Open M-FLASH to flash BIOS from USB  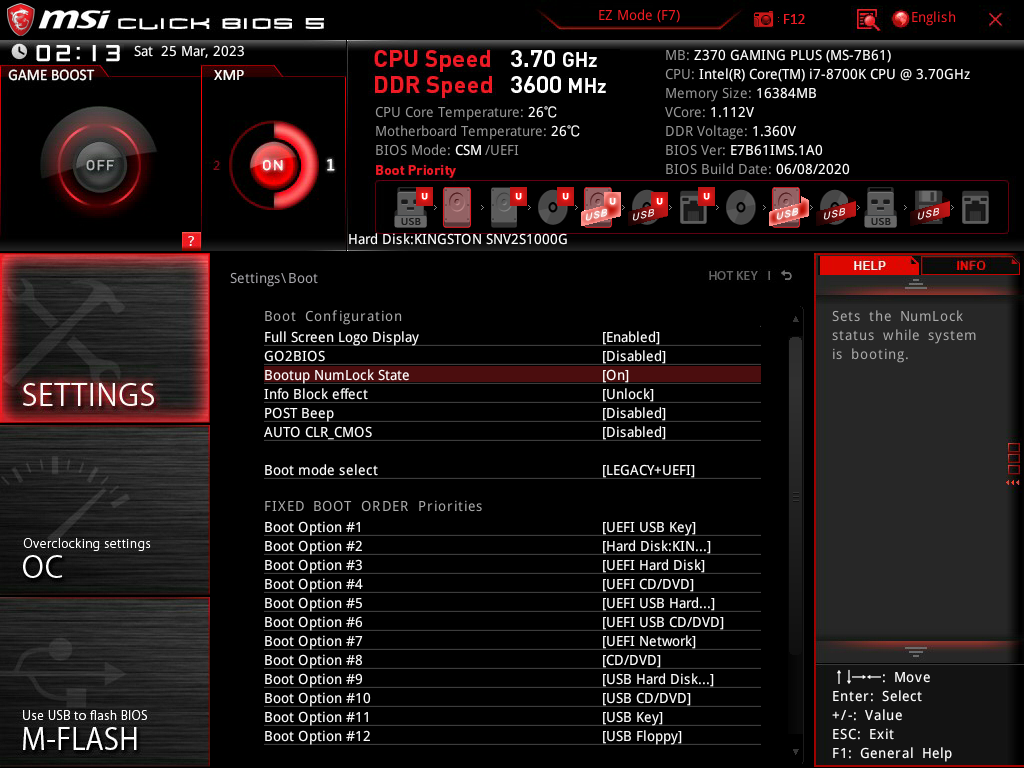coord(104,682)
